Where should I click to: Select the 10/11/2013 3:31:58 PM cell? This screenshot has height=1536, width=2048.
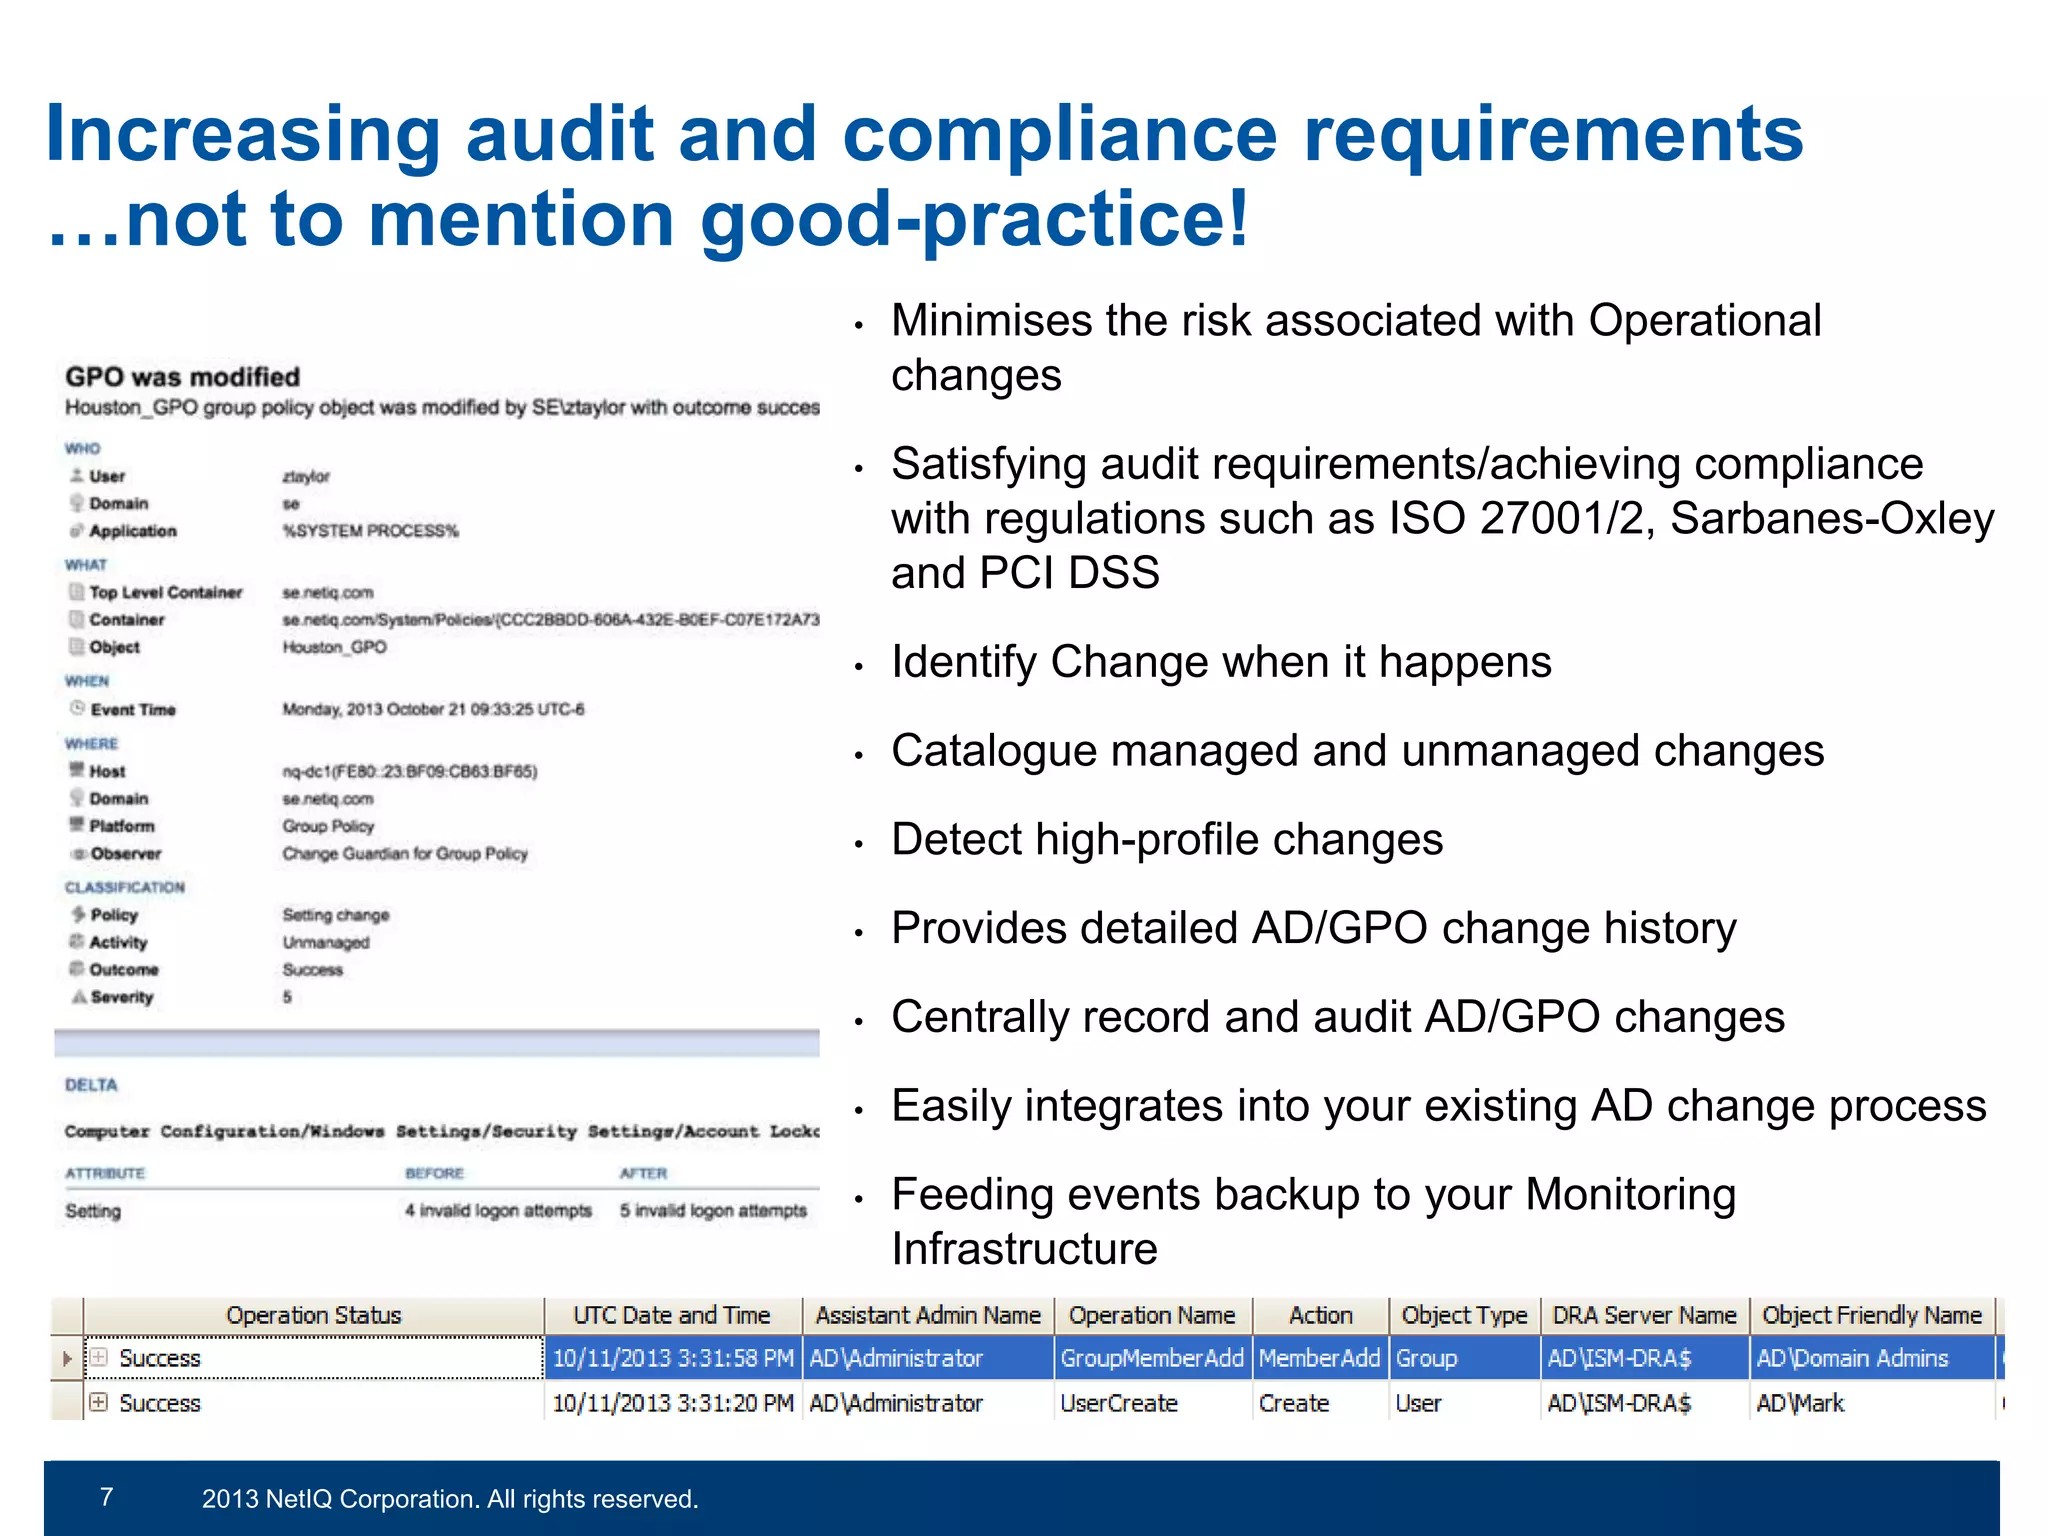click(x=673, y=1358)
